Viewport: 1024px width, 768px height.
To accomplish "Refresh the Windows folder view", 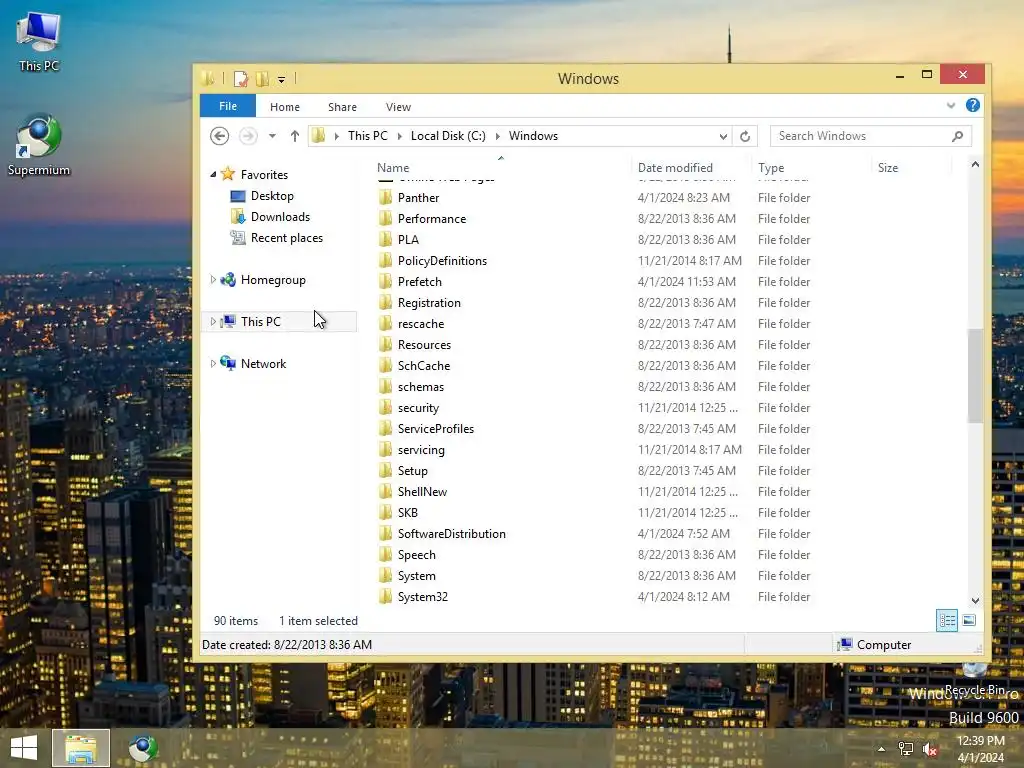I will 745,136.
